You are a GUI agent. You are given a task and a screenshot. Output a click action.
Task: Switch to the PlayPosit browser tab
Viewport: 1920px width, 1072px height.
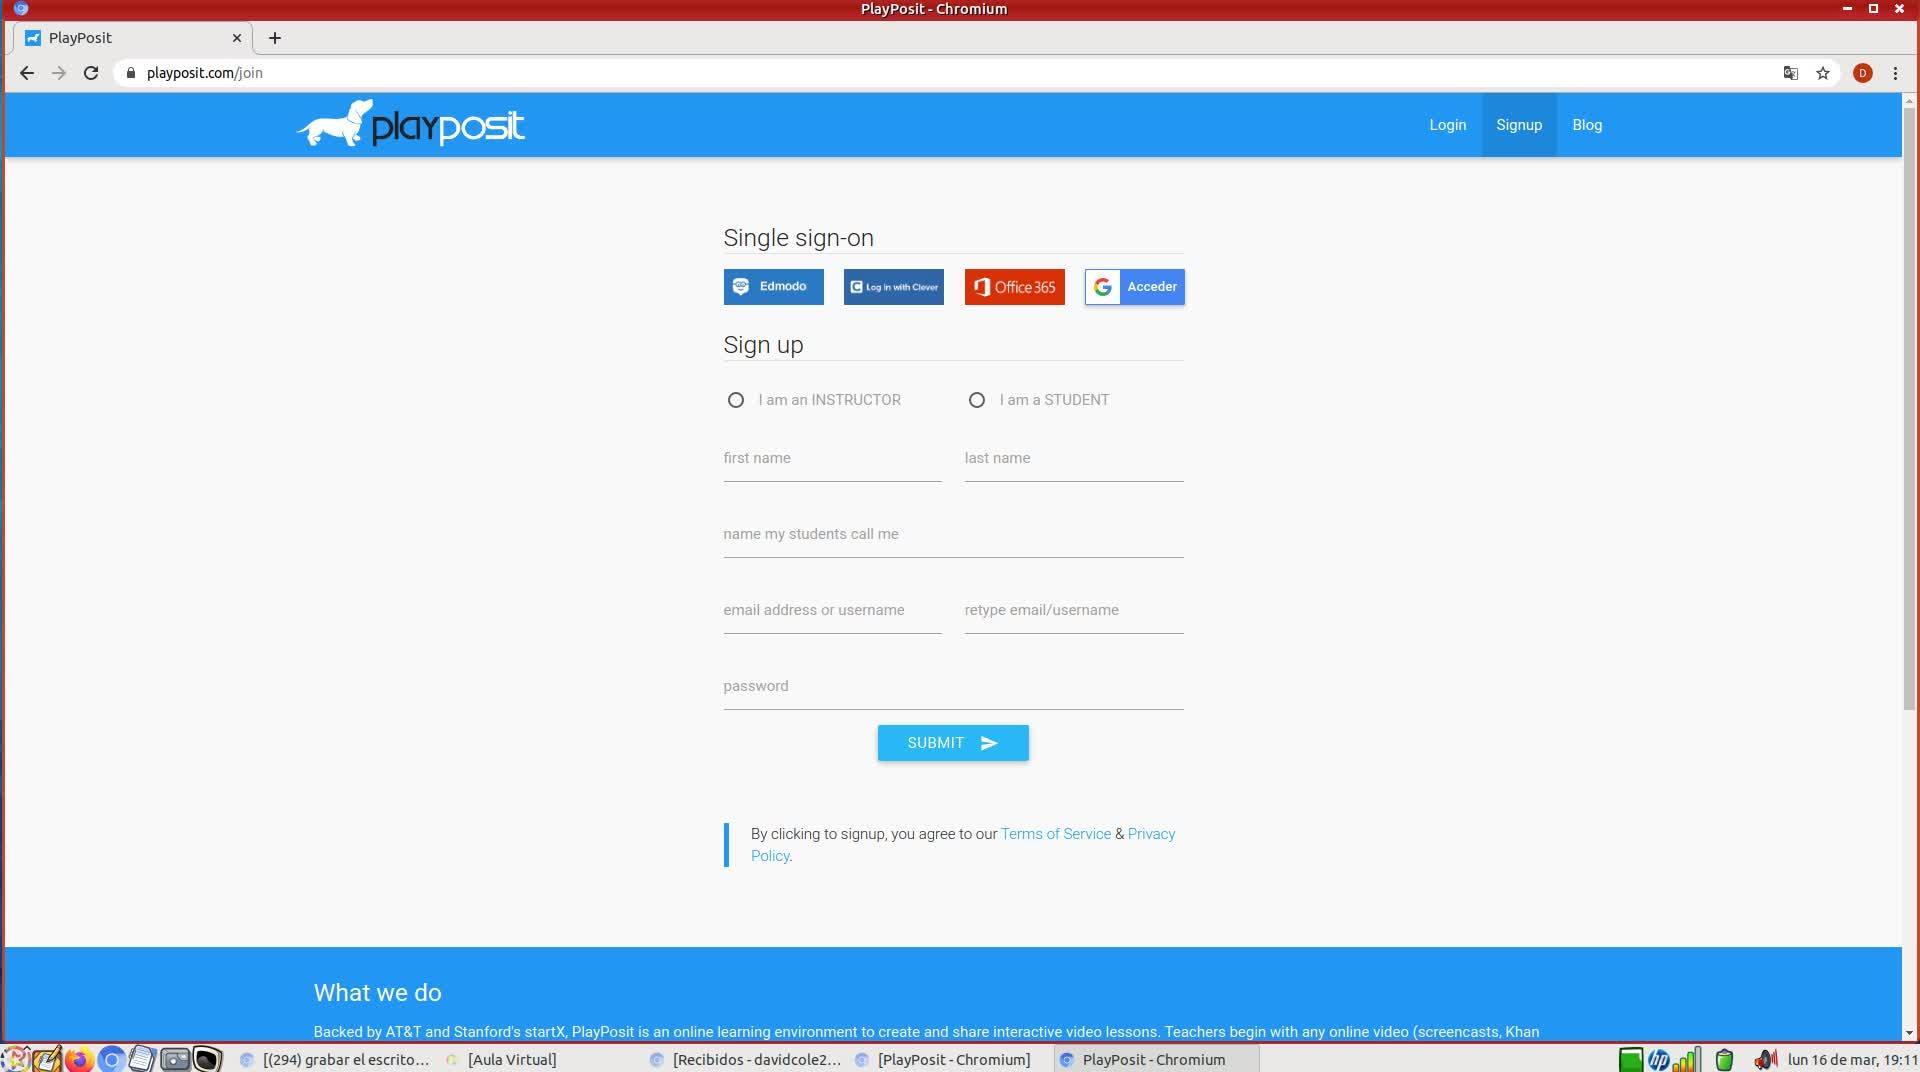[132, 38]
